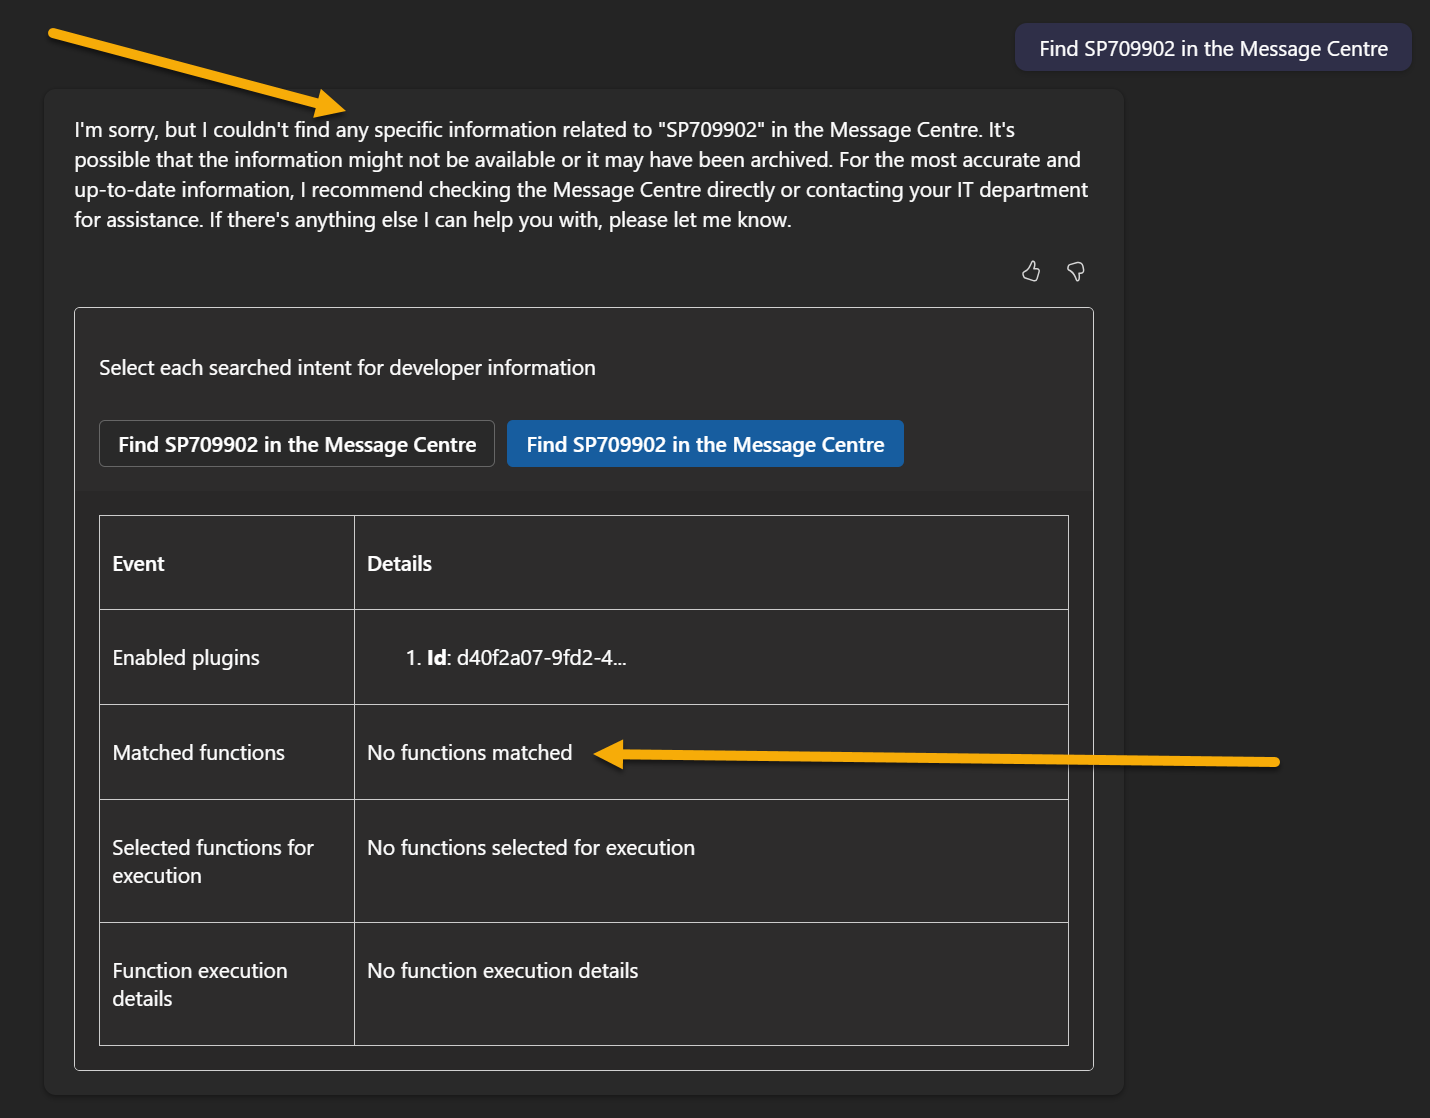
Task: Click the No function execution details text
Action: 502,971
